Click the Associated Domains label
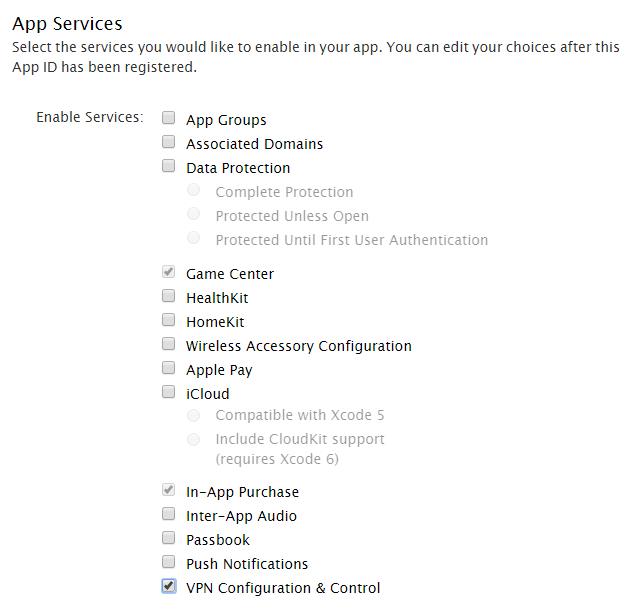This screenshot has width=633, height=607. coord(254,144)
